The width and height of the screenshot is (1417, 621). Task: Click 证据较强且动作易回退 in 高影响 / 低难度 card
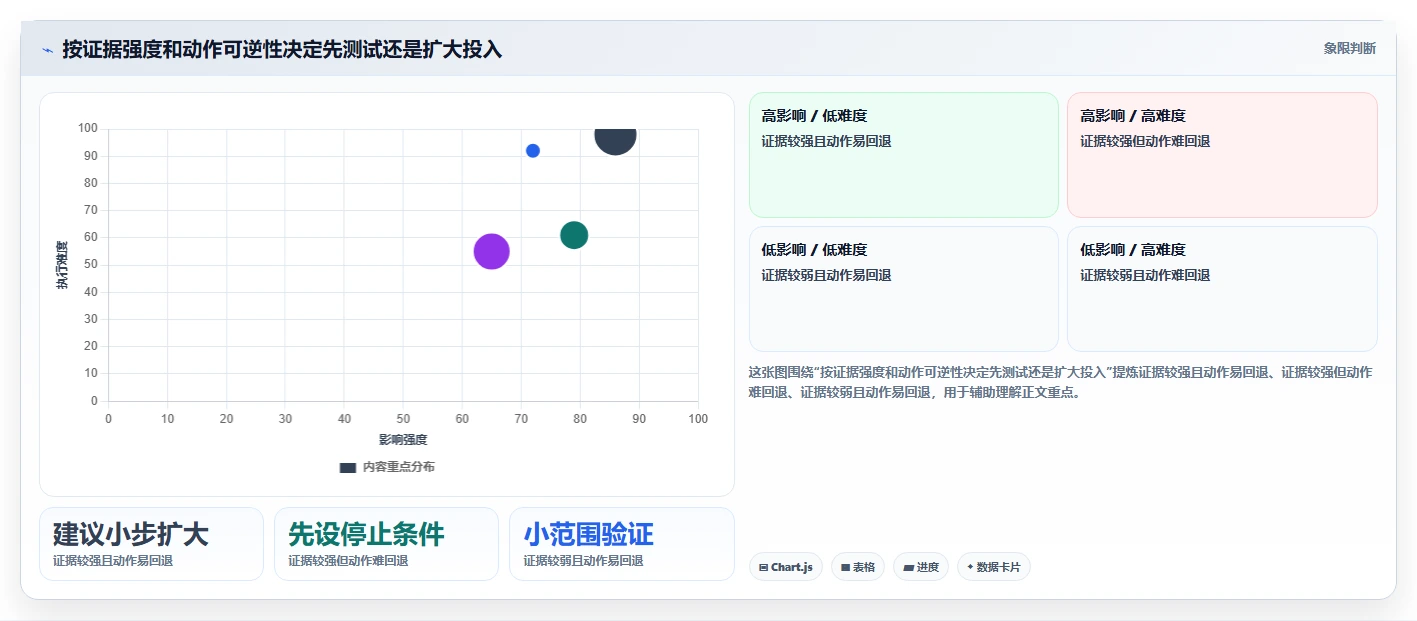pos(826,141)
